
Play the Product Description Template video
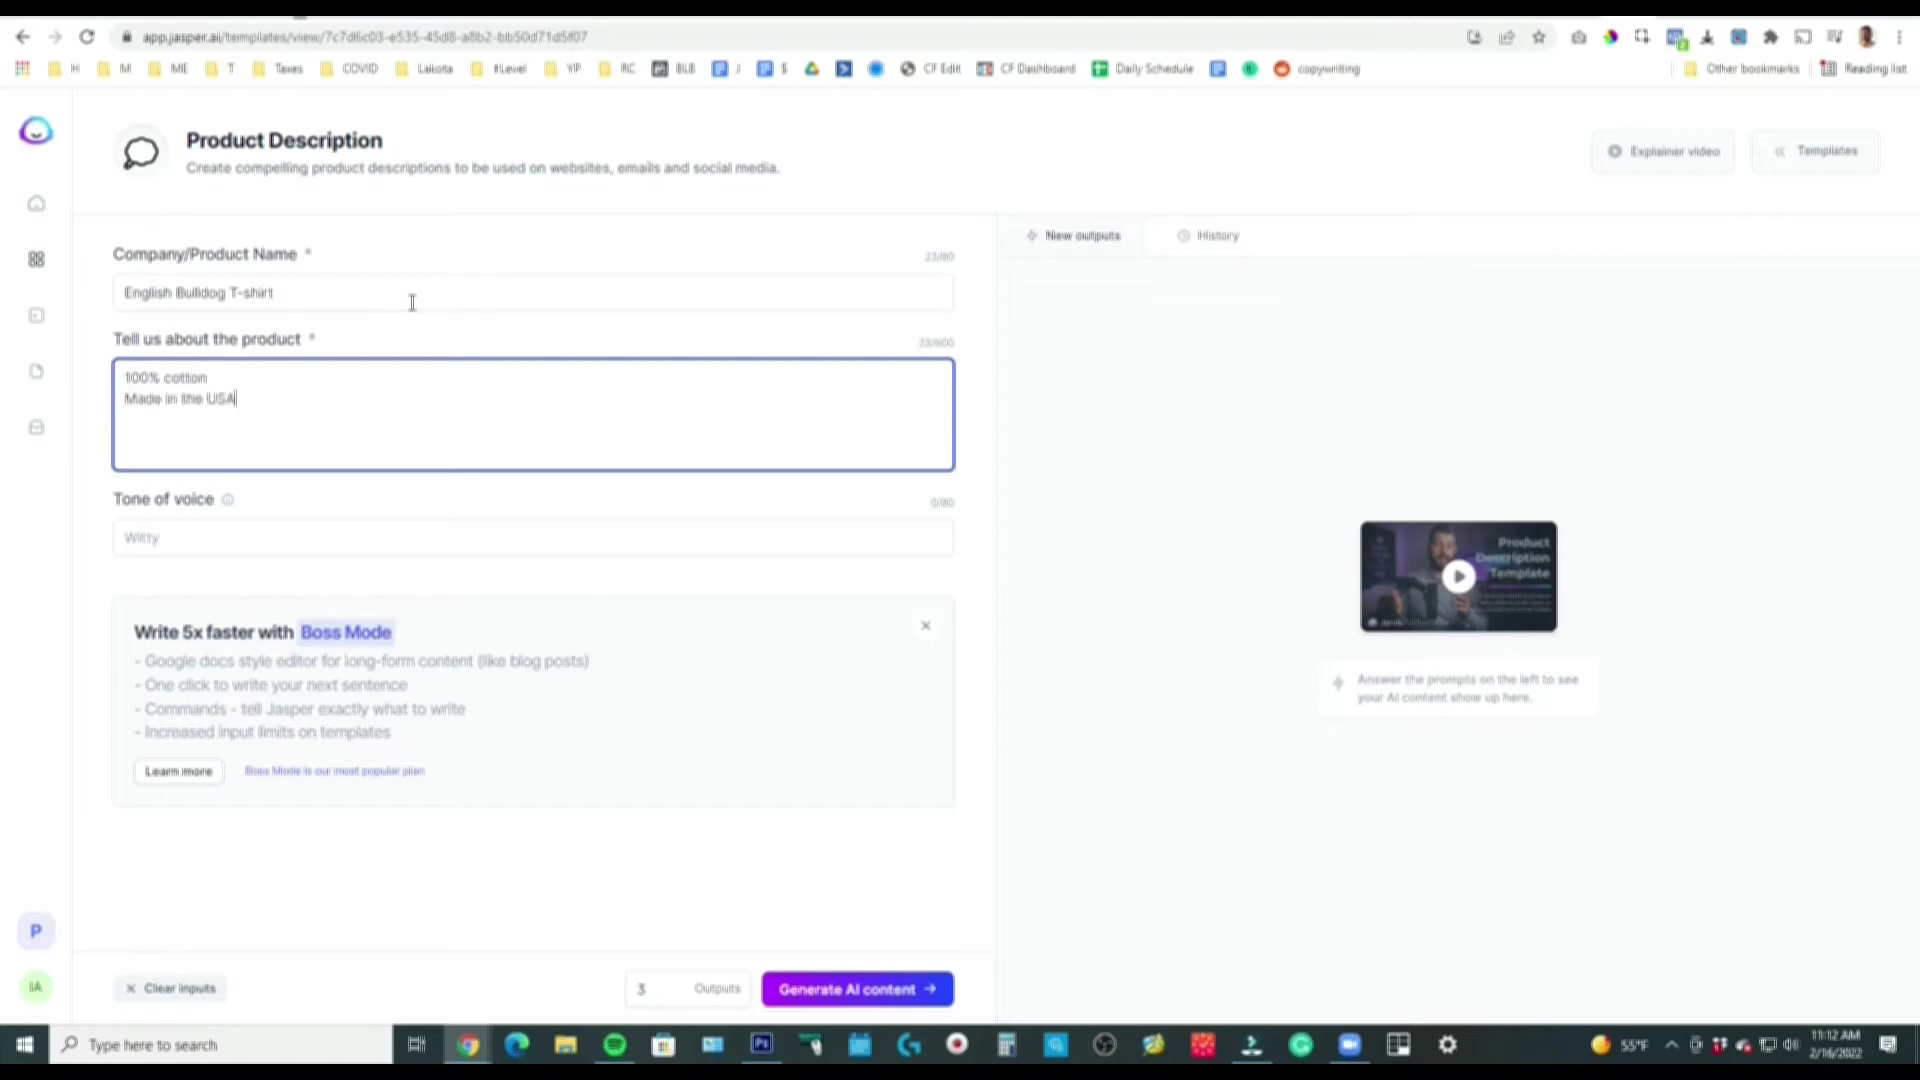(x=1458, y=577)
